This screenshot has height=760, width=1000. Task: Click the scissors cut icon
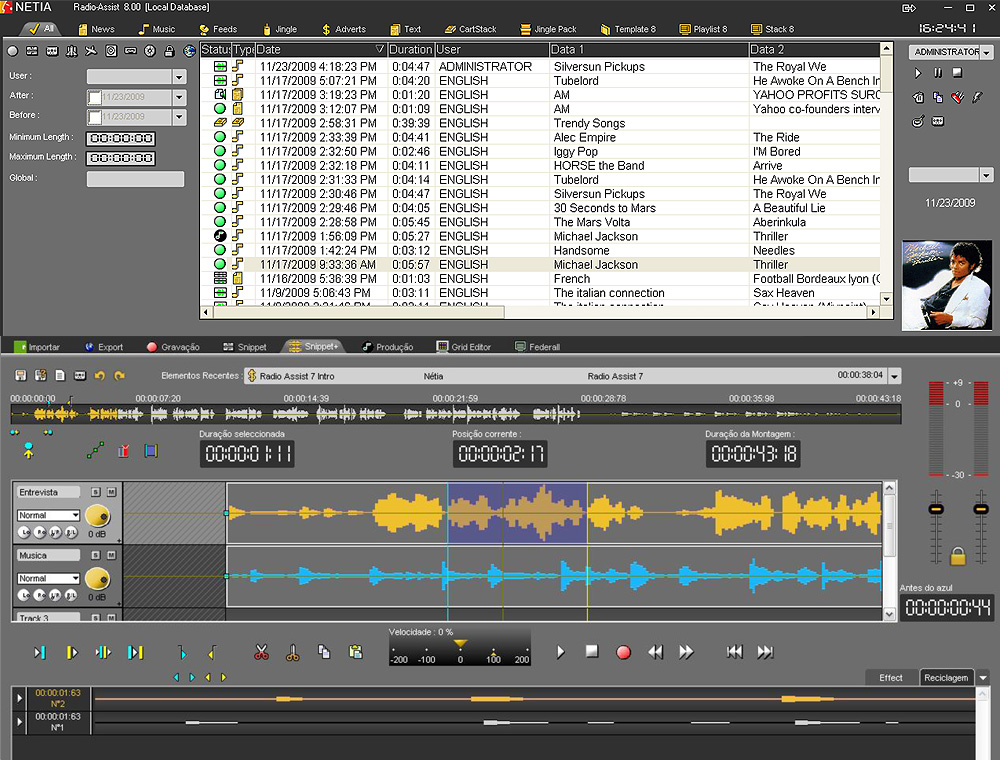point(261,652)
